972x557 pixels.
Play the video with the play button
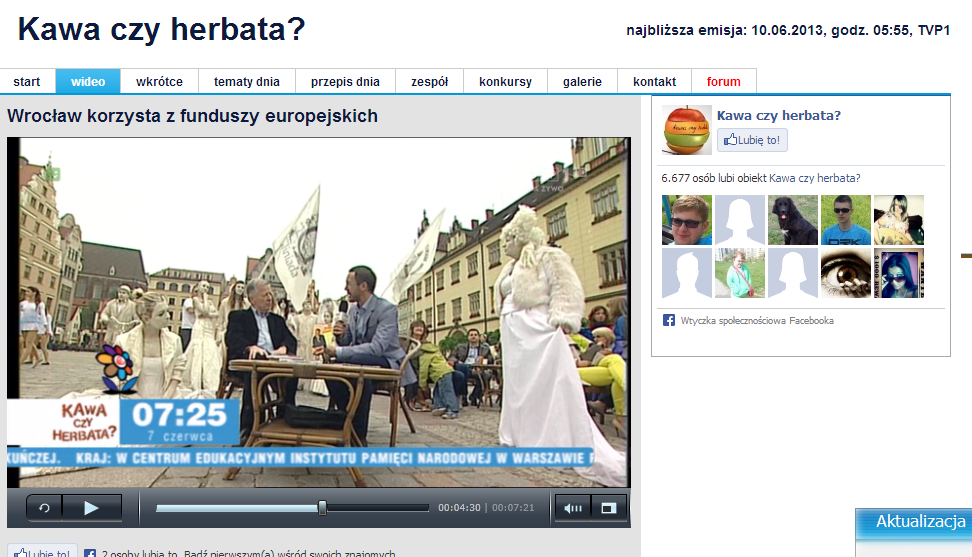[x=92, y=508]
